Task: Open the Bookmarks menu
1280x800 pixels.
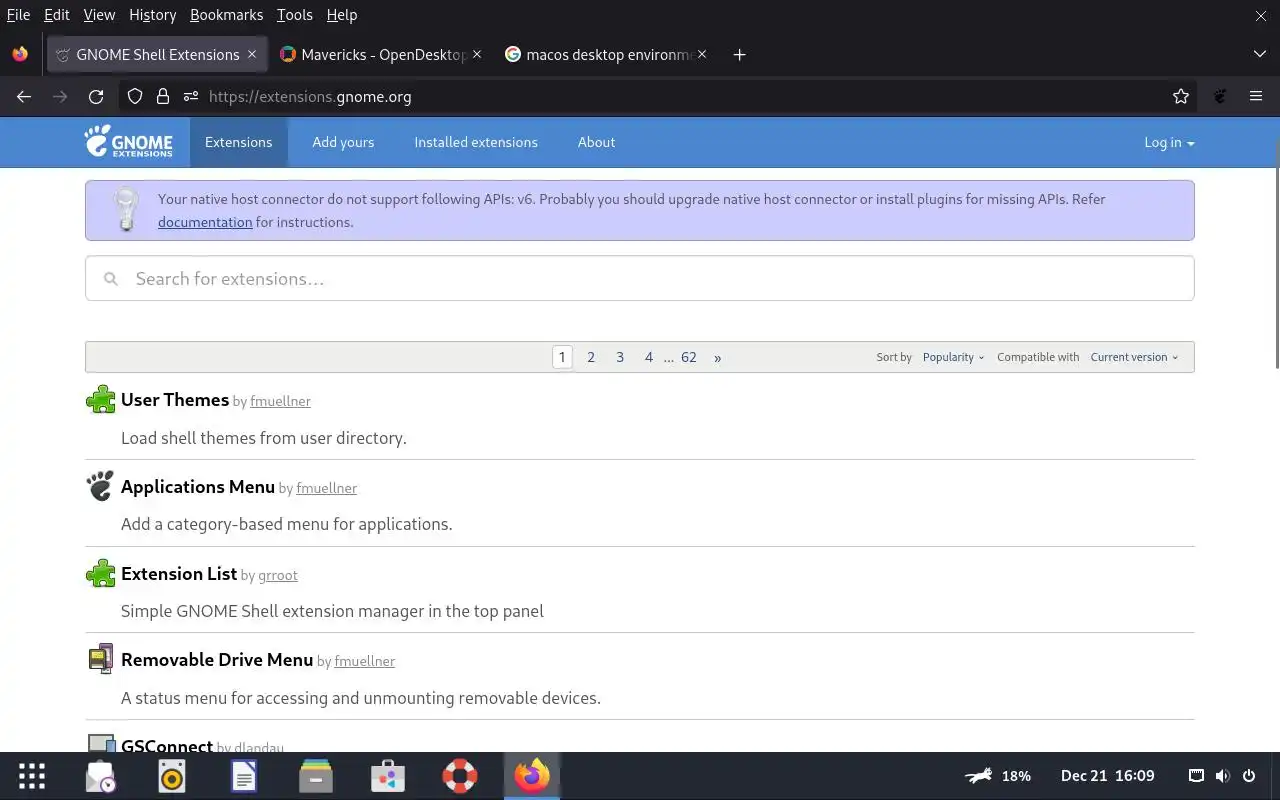Action: (x=226, y=15)
